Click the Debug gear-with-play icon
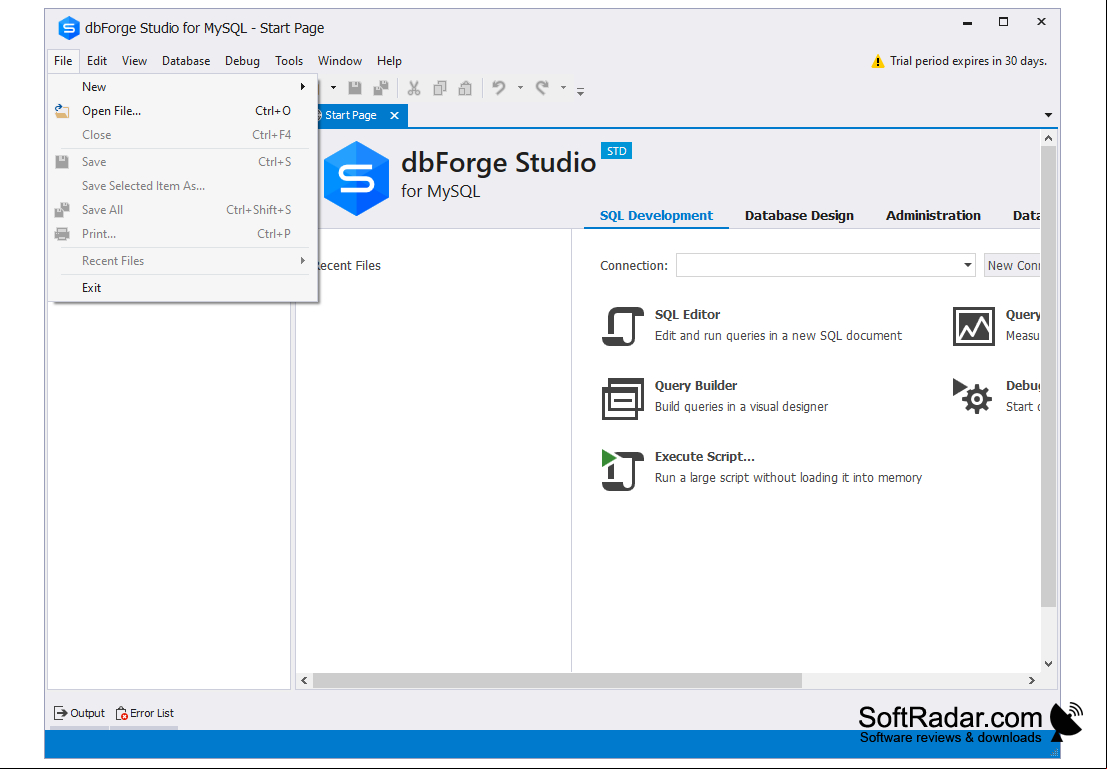This screenshot has width=1107, height=769. click(x=973, y=396)
